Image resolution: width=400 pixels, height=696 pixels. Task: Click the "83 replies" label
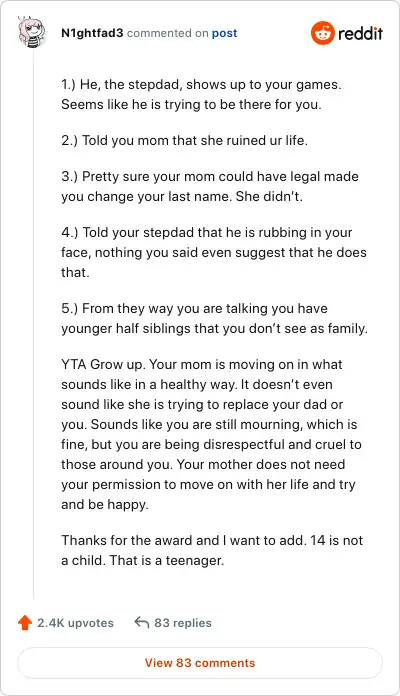tap(183, 623)
